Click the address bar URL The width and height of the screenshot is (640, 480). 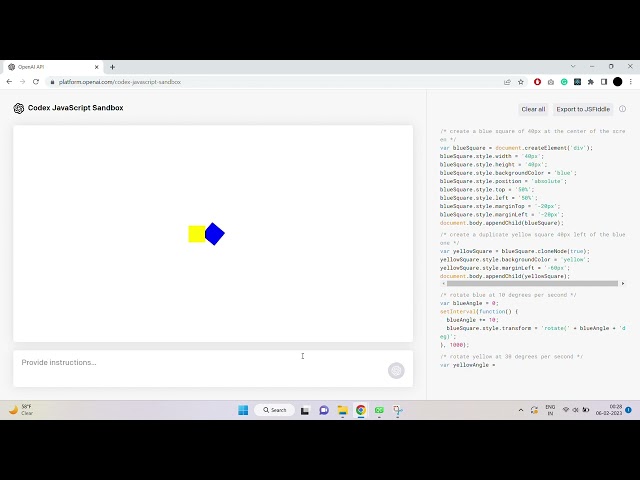[x=120, y=82]
